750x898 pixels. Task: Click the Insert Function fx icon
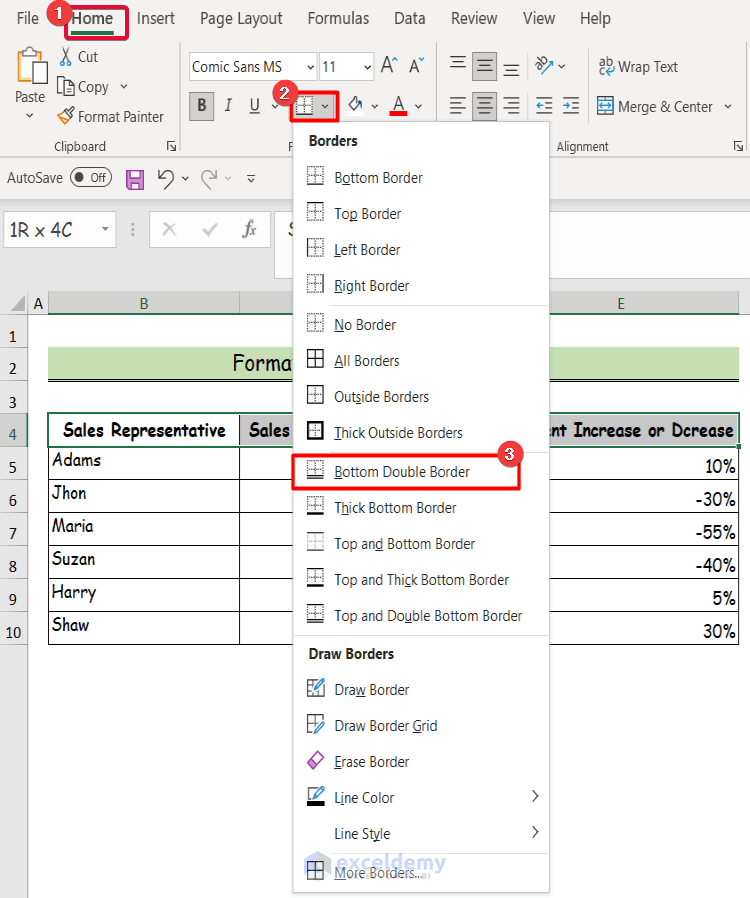248,229
